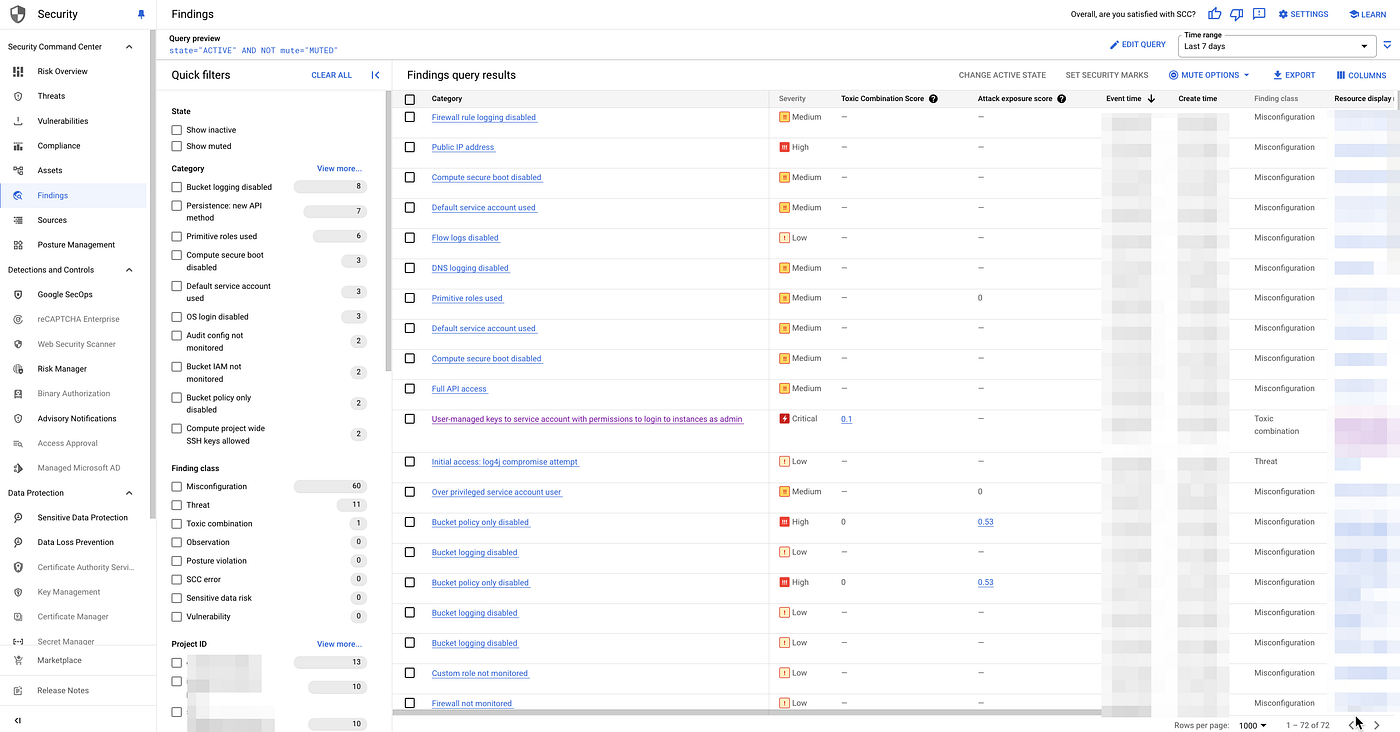This screenshot has height=732, width=1400.
Task: Click the Assets sidebar icon
Action: pyautogui.click(x=18, y=171)
